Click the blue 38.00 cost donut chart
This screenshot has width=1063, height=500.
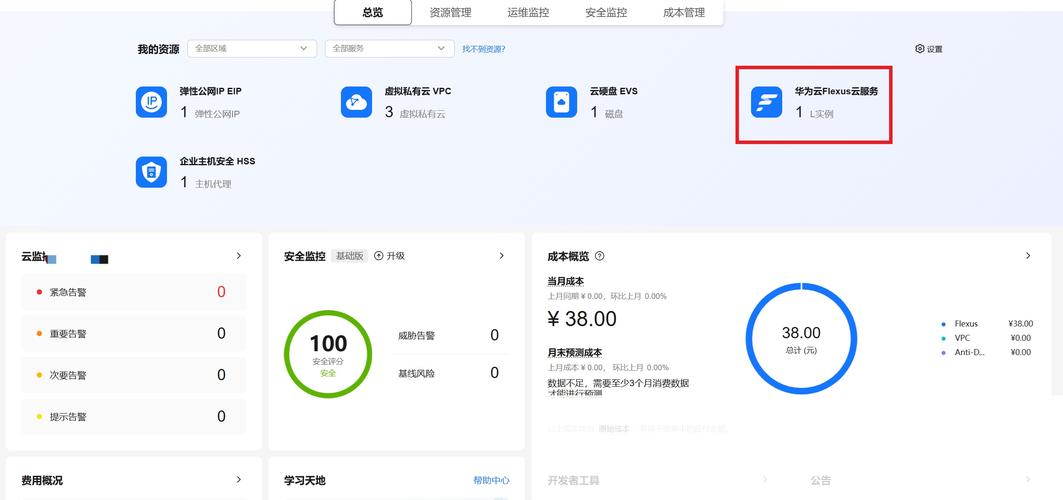pyautogui.click(x=801, y=339)
